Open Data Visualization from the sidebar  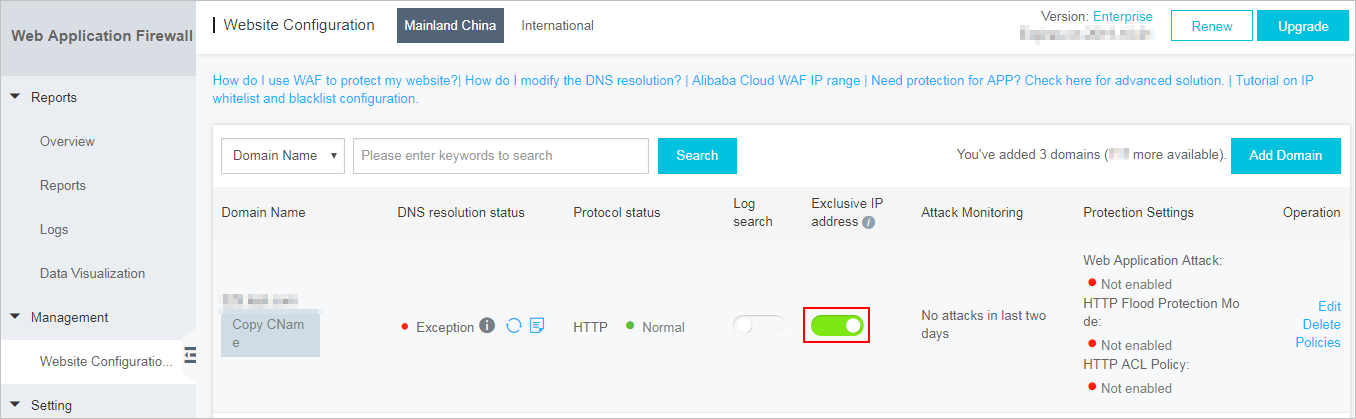point(92,274)
